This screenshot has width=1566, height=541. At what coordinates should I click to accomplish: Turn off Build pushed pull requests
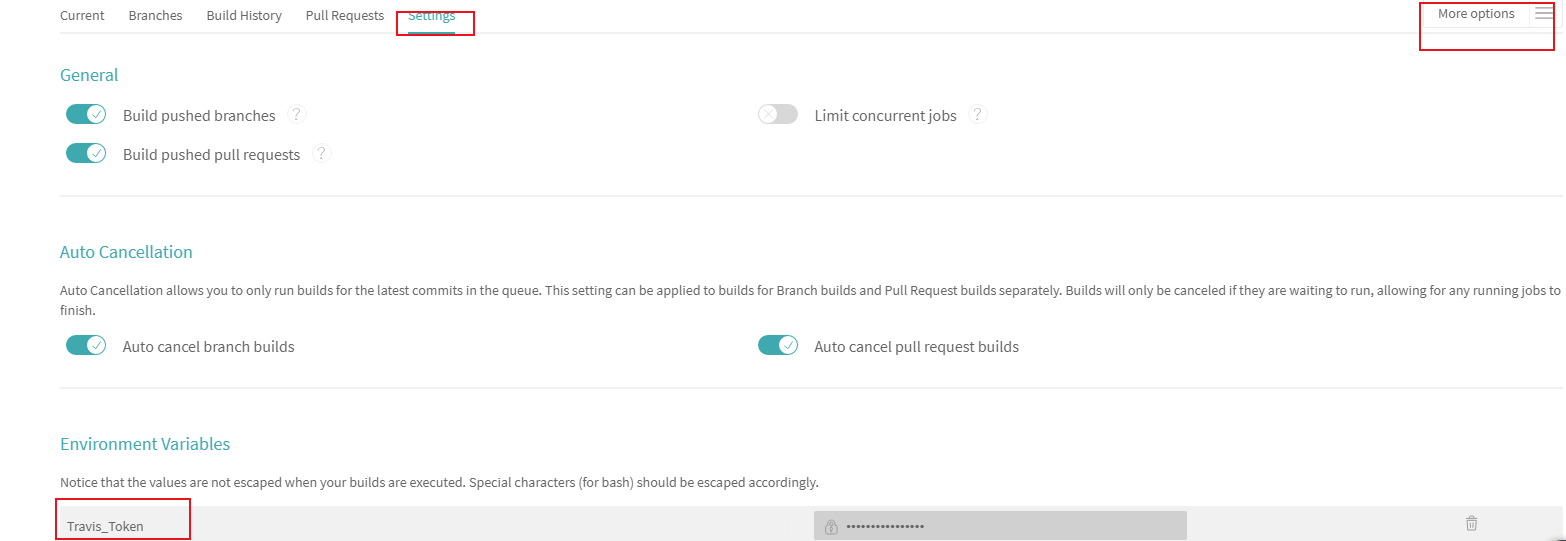click(86, 154)
